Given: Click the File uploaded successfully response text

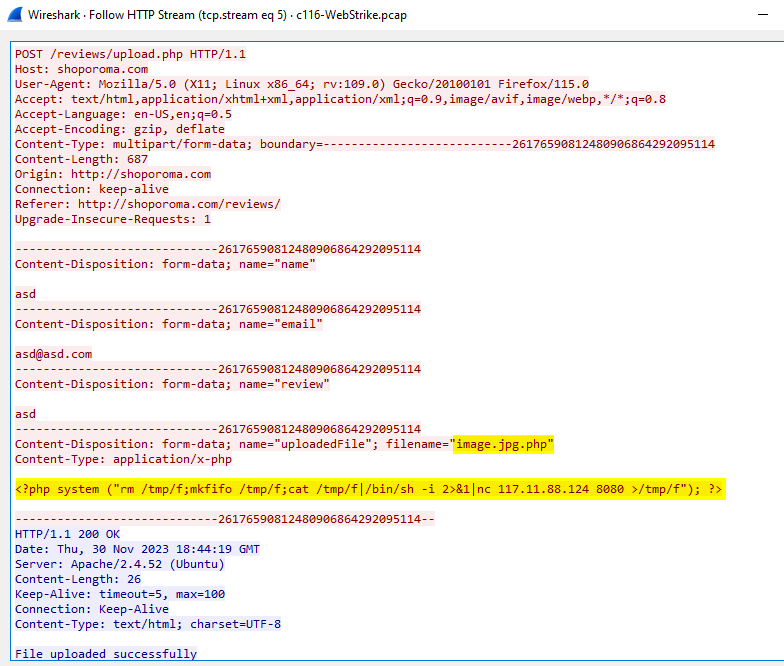Looking at the screenshot, I should click(106, 654).
